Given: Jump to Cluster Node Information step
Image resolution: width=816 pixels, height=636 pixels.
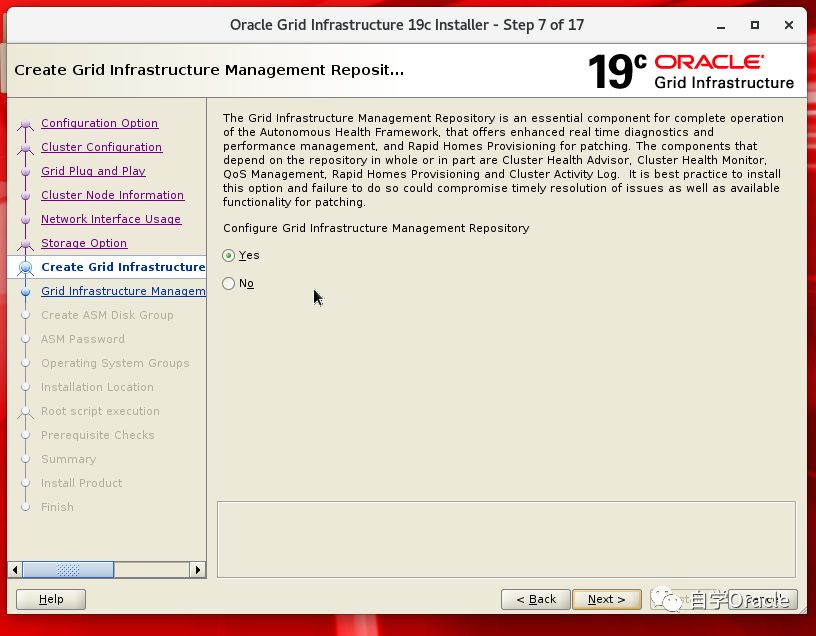Looking at the screenshot, I should (x=112, y=195).
